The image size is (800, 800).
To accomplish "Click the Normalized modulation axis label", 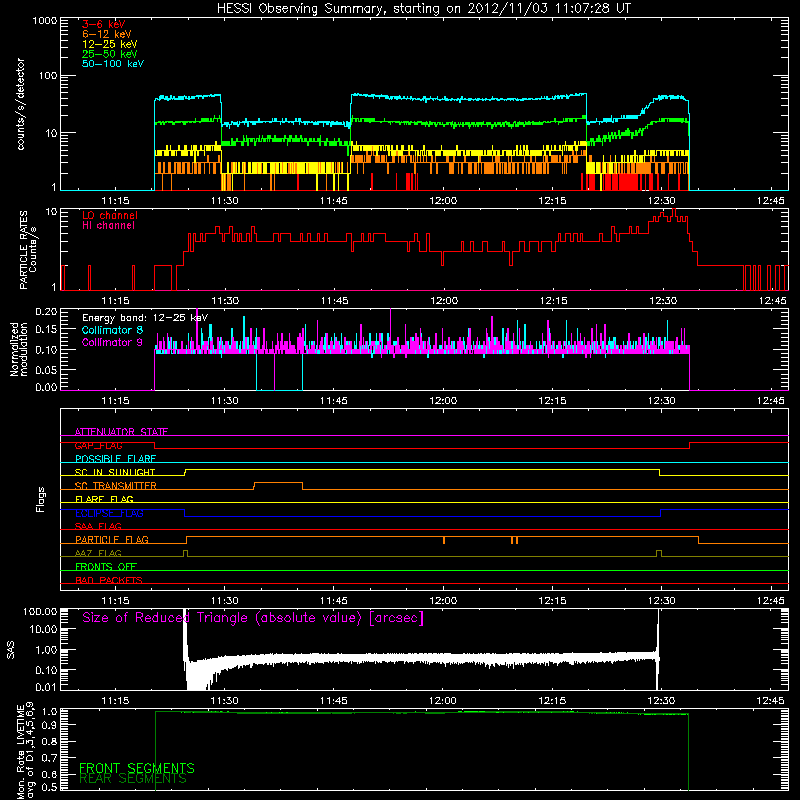I will tap(19, 349).
